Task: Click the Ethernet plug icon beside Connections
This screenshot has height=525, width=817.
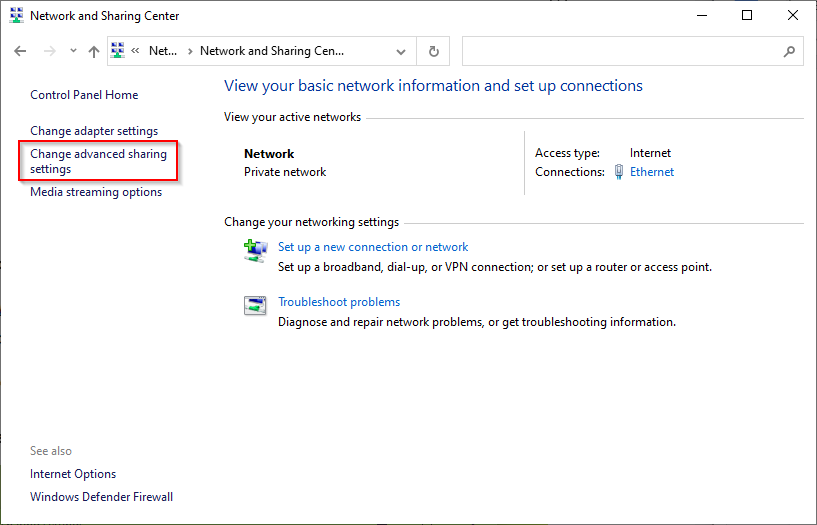Action: (619, 172)
